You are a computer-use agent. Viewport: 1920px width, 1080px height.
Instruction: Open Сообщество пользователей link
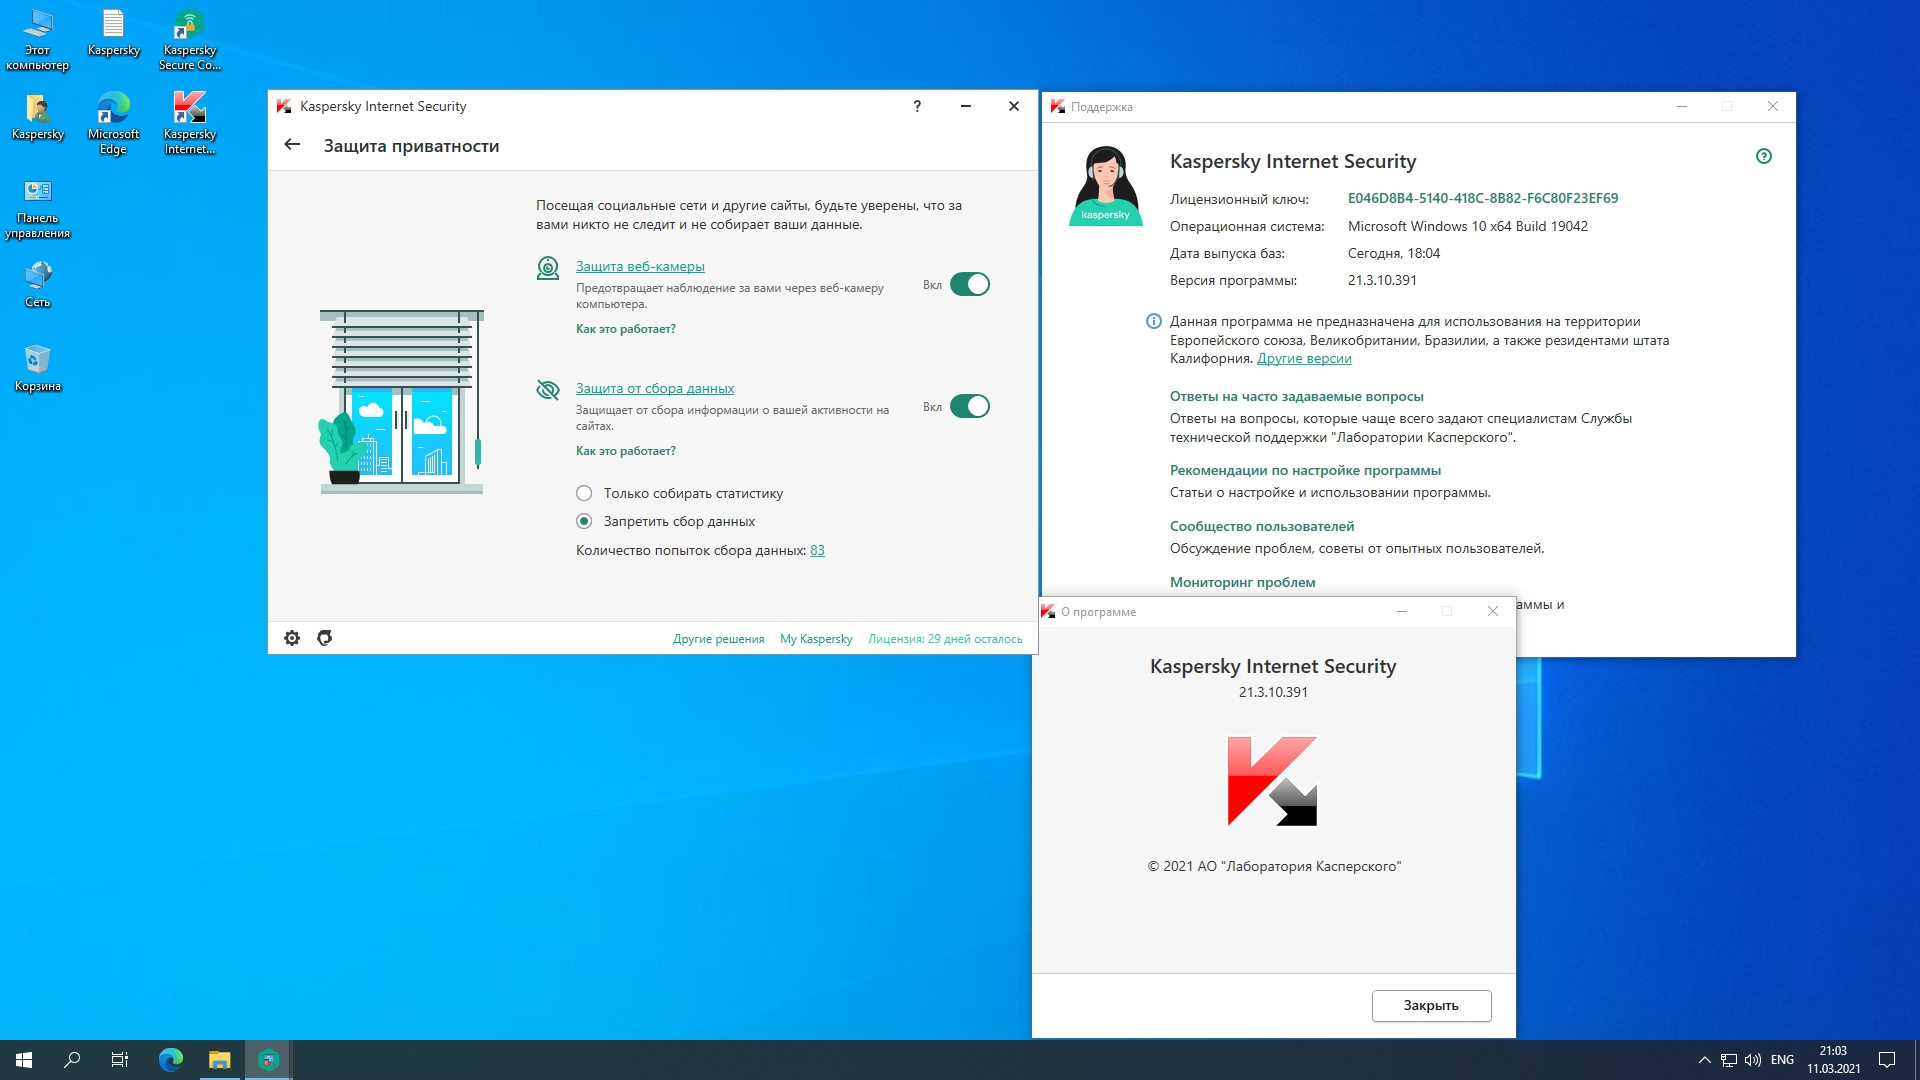tap(1262, 527)
